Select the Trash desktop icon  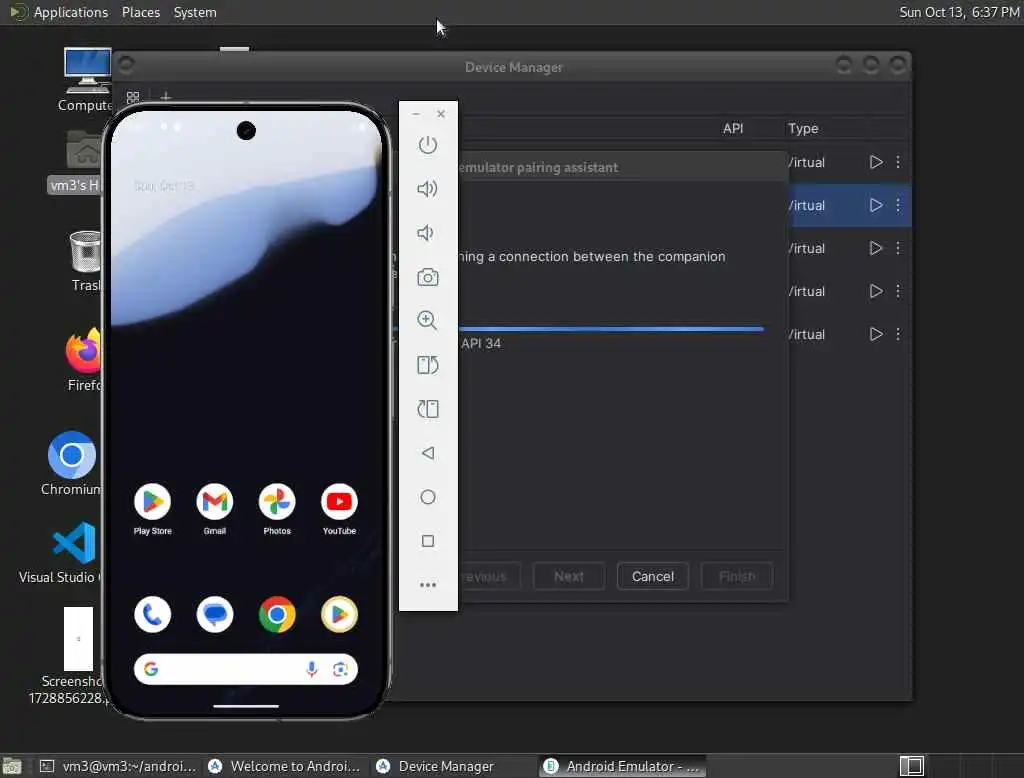click(86, 261)
